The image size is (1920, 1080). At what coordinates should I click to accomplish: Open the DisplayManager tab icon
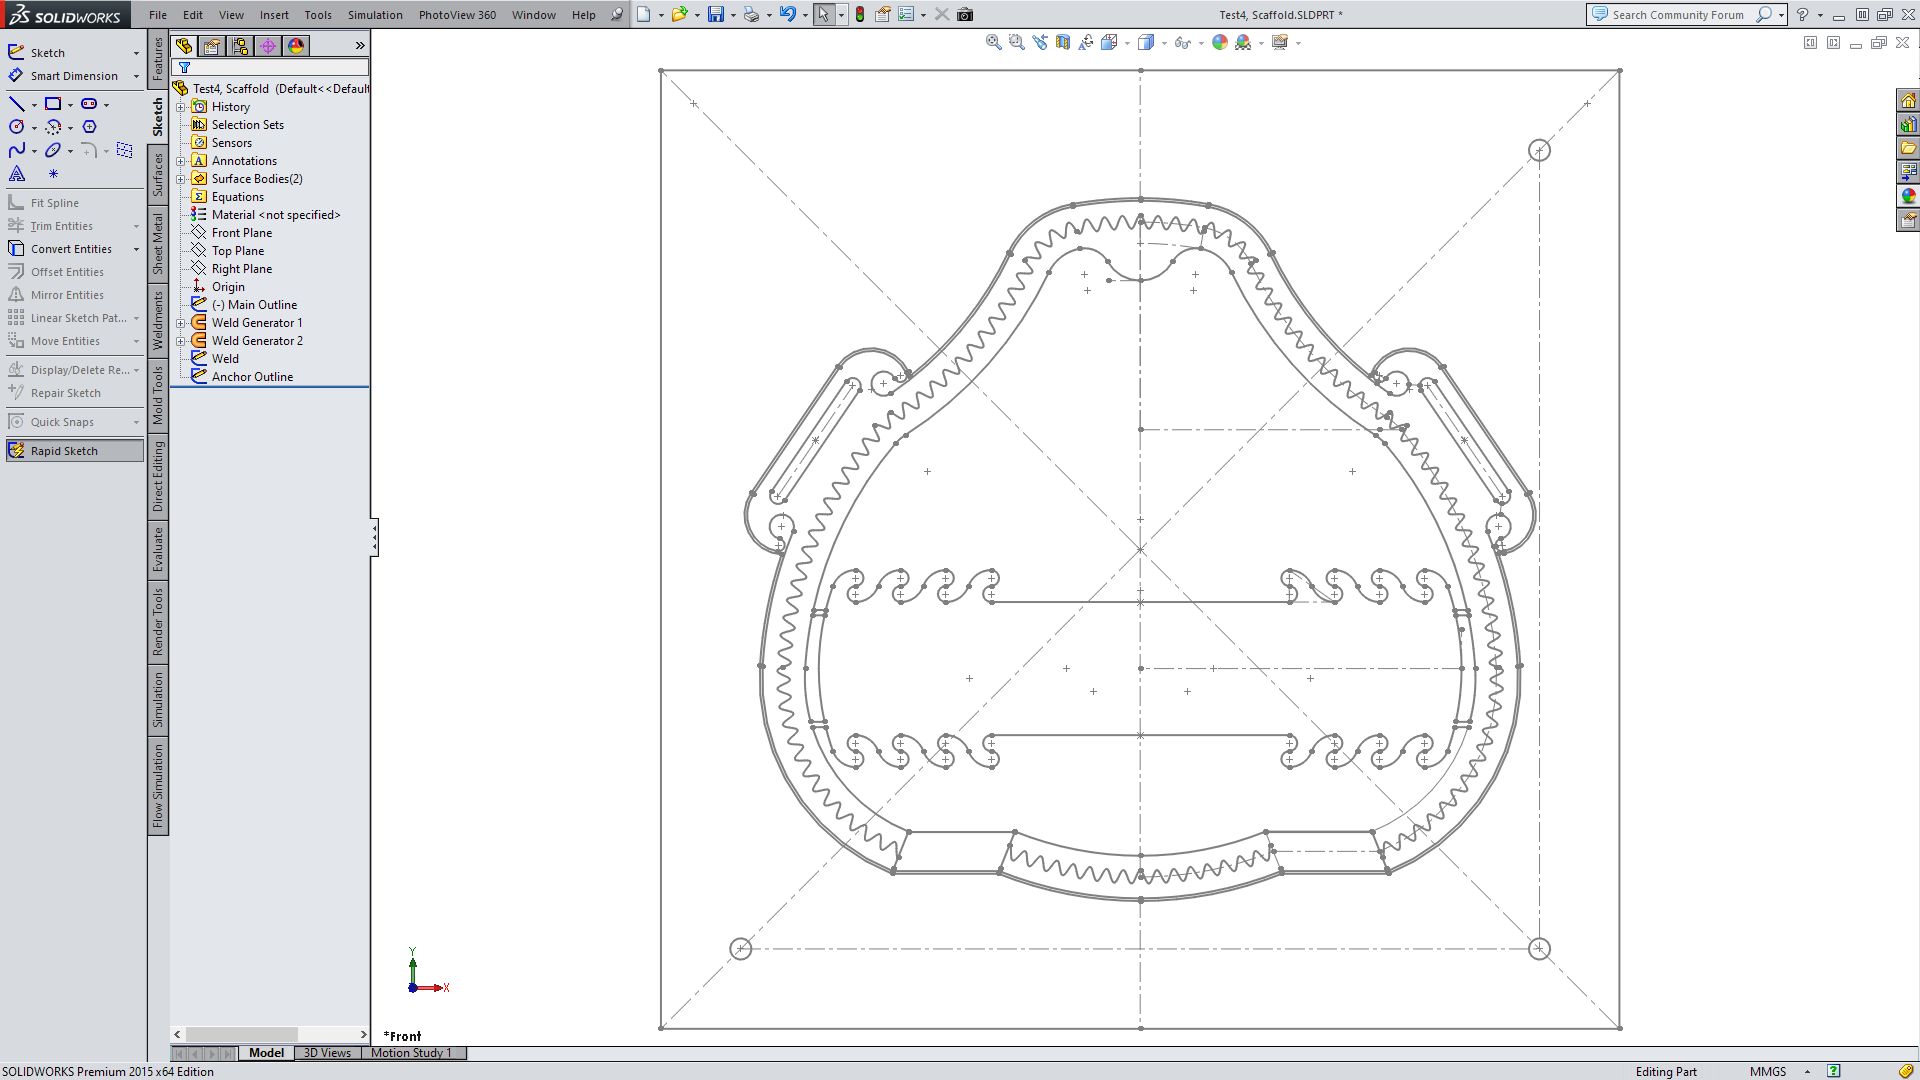click(x=296, y=46)
